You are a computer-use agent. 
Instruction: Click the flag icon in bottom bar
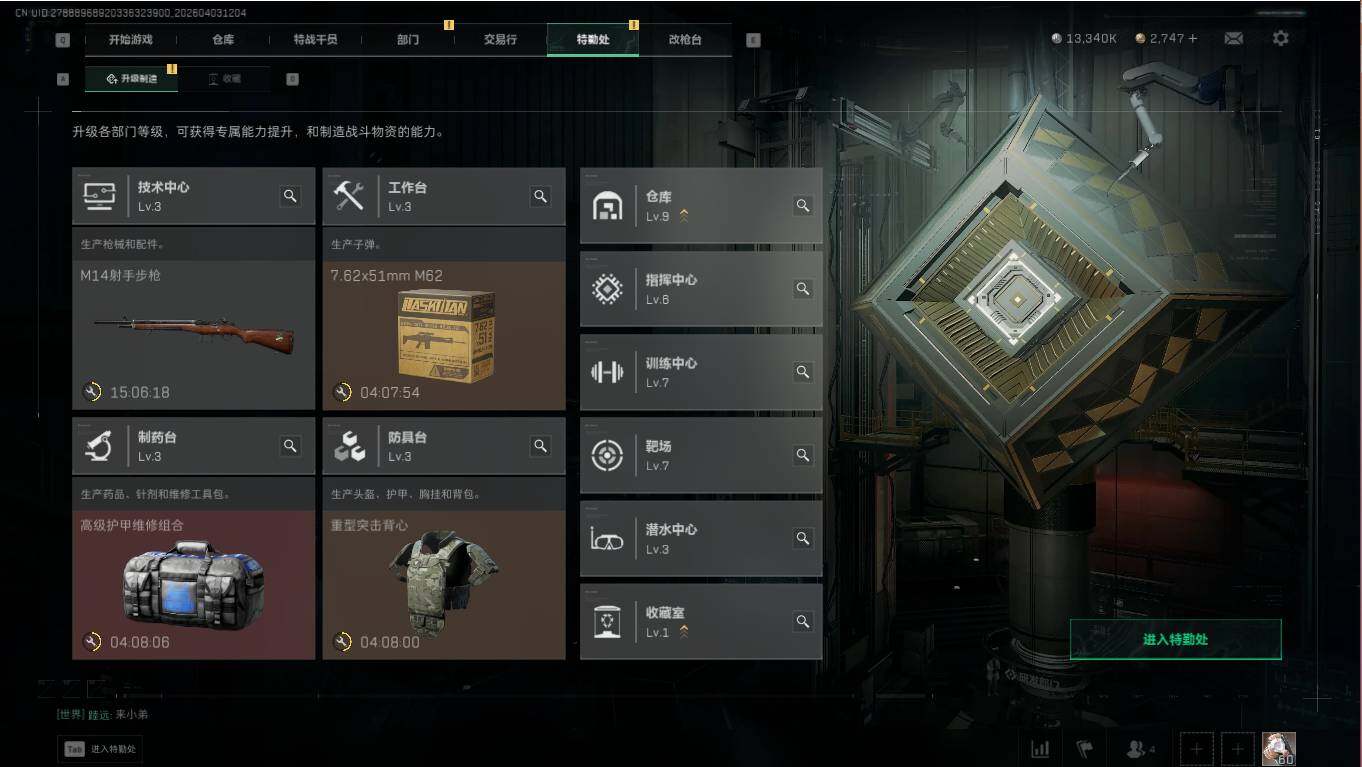click(x=1084, y=748)
